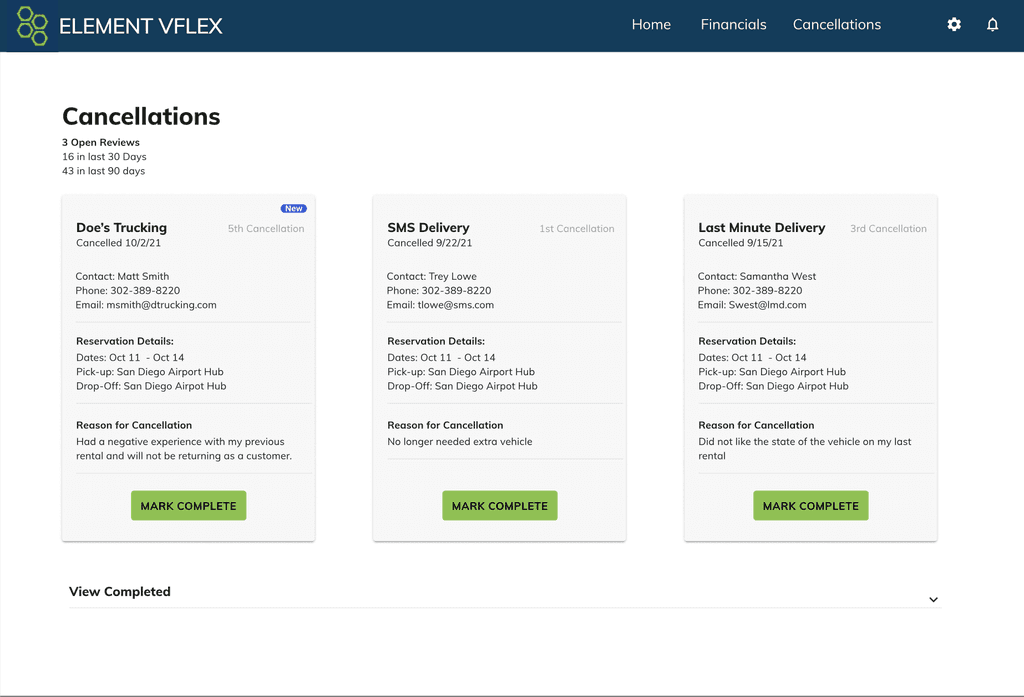The height and width of the screenshot is (697, 1024).
Task: Click 'Cancelled 10/2/21' date text
Action: [x=118, y=243]
